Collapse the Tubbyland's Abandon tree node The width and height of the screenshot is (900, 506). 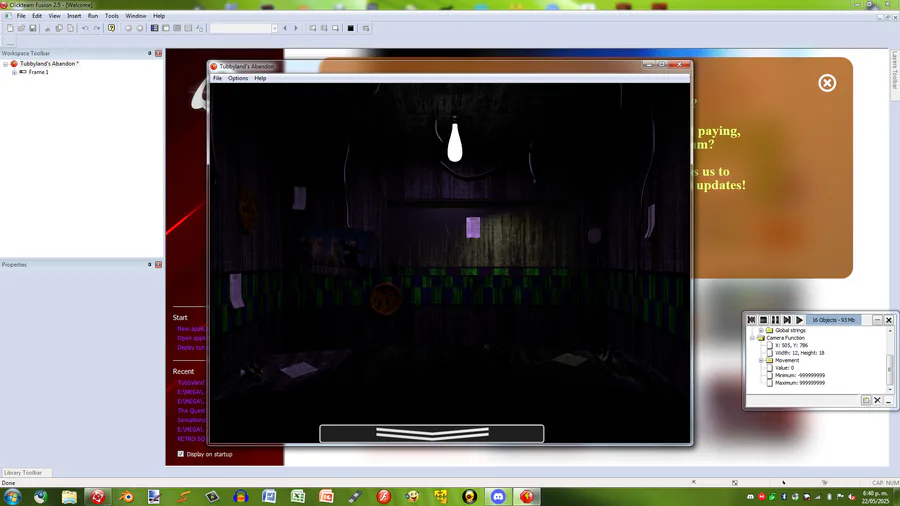click(x=5, y=64)
